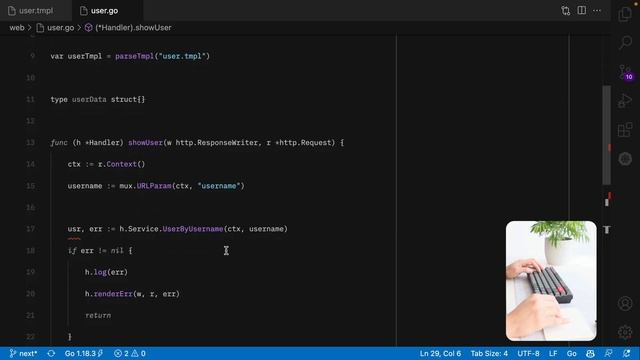Click Context() call on line 14
Image resolution: width=640 pixels, height=360 pixels.
click(x=126, y=164)
